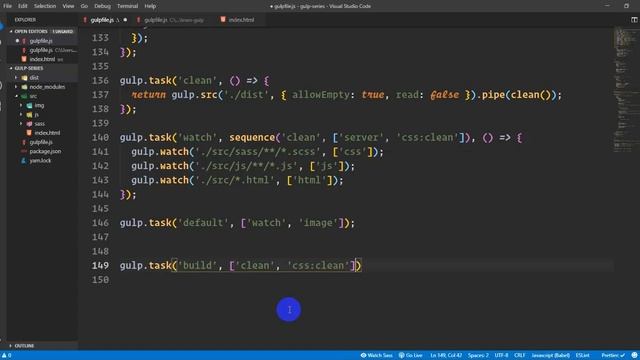Open the Terminal menu

coord(127,6)
